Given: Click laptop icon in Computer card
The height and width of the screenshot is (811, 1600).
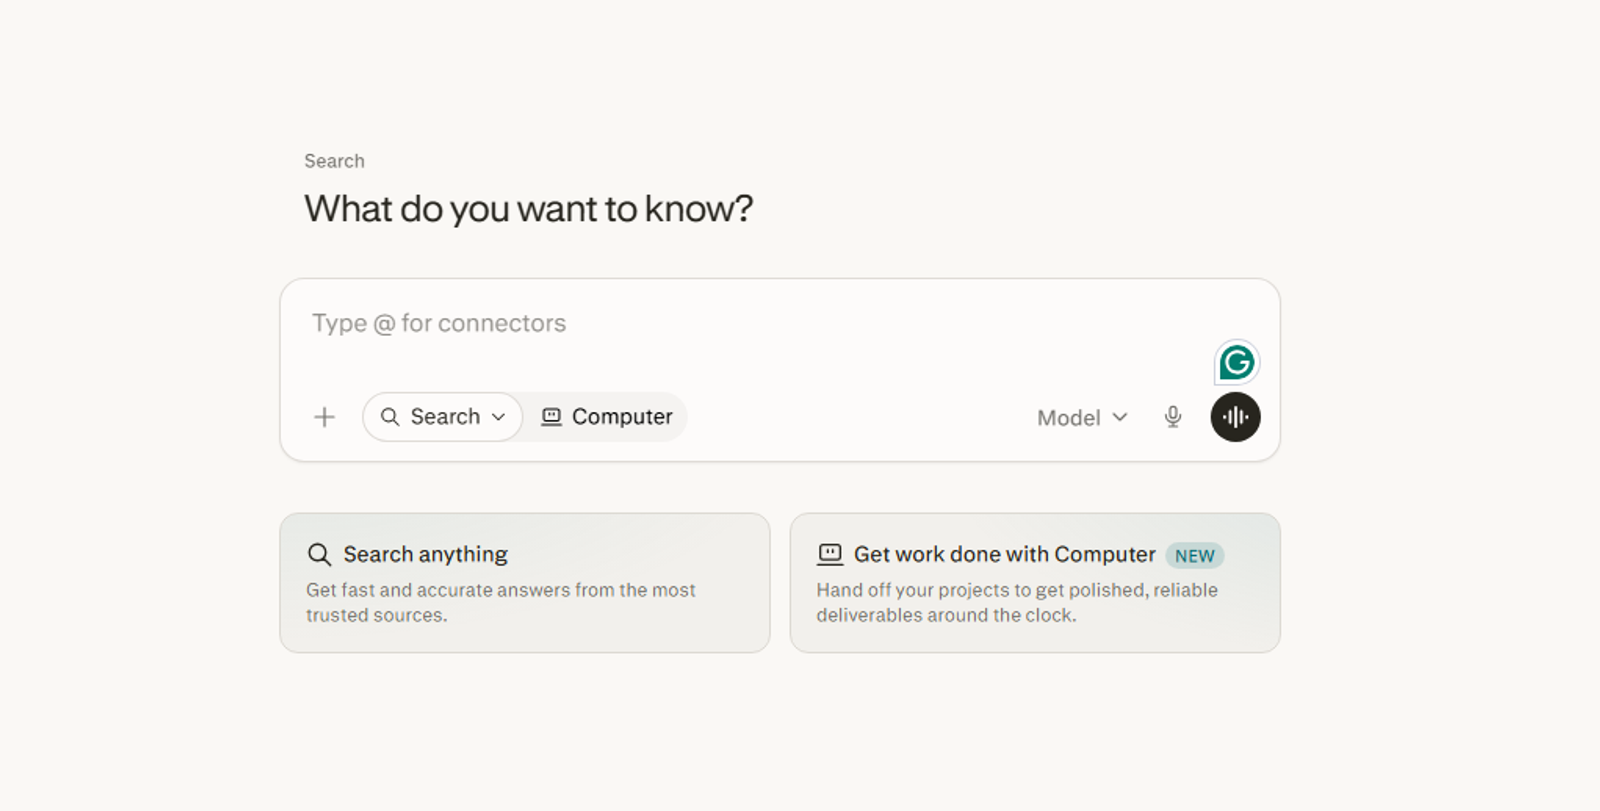Looking at the screenshot, I should pos(830,554).
